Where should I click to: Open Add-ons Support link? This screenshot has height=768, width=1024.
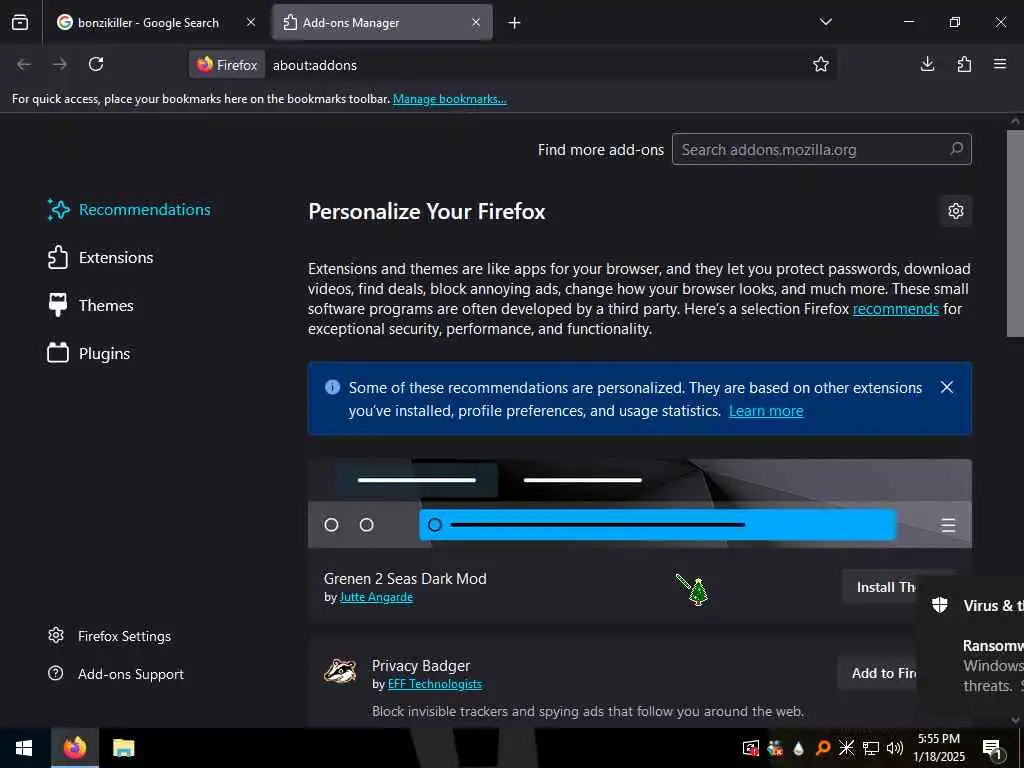tap(117, 674)
